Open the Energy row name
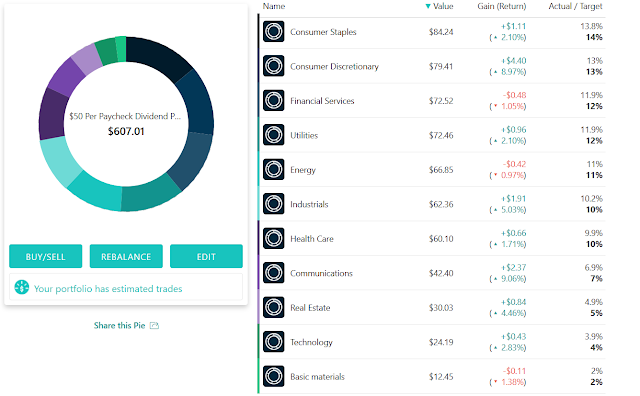This screenshot has width=640, height=396. coord(303,170)
